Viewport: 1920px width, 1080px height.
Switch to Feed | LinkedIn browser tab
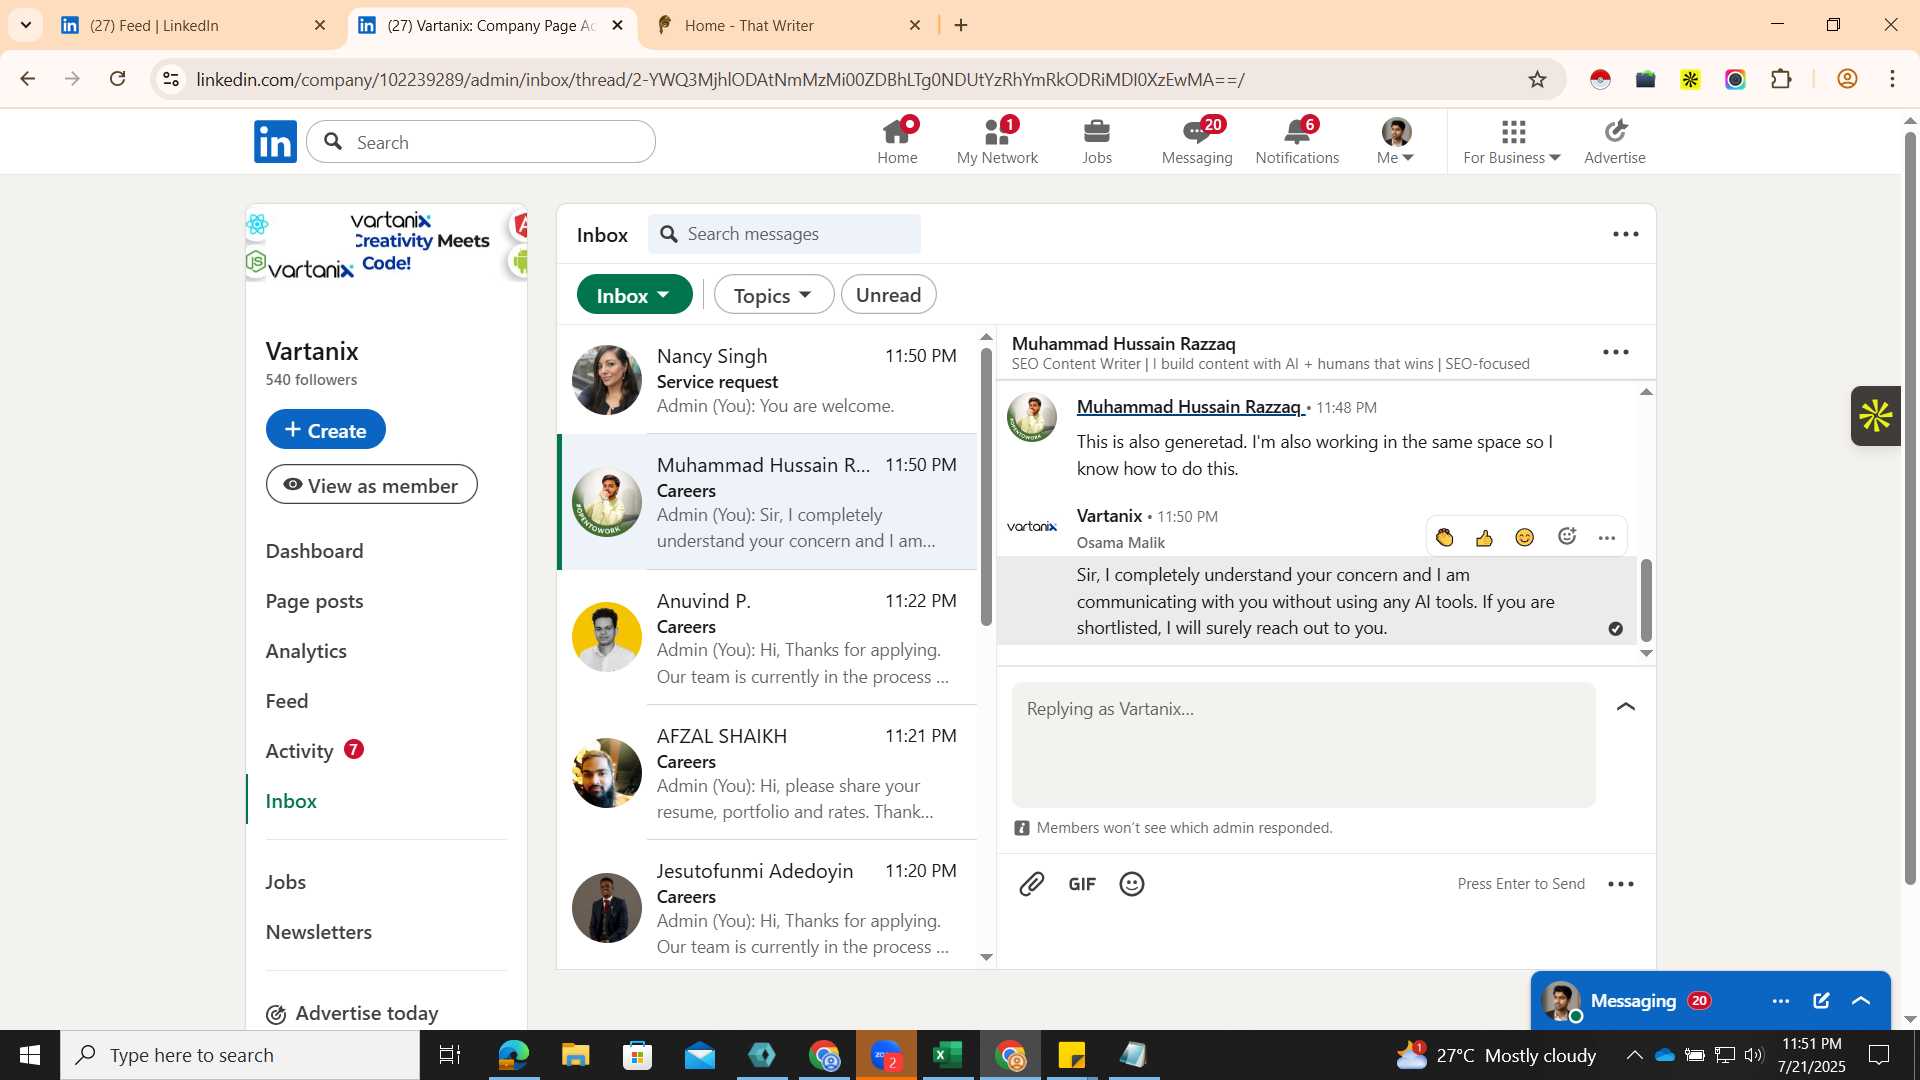coord(194,25)
